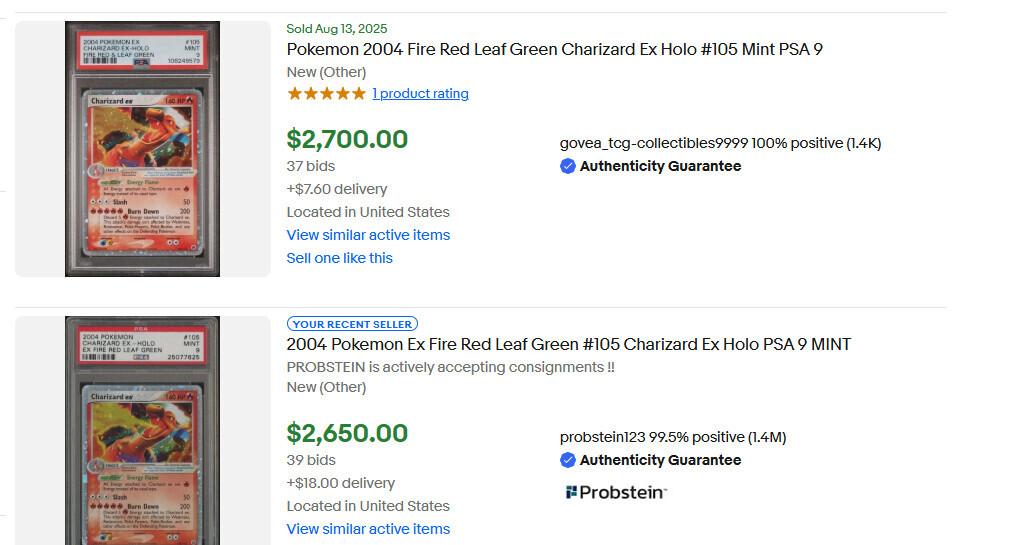Click Sell one like this link
This screenshot has height=545, width=1010.
click(339, 258)
